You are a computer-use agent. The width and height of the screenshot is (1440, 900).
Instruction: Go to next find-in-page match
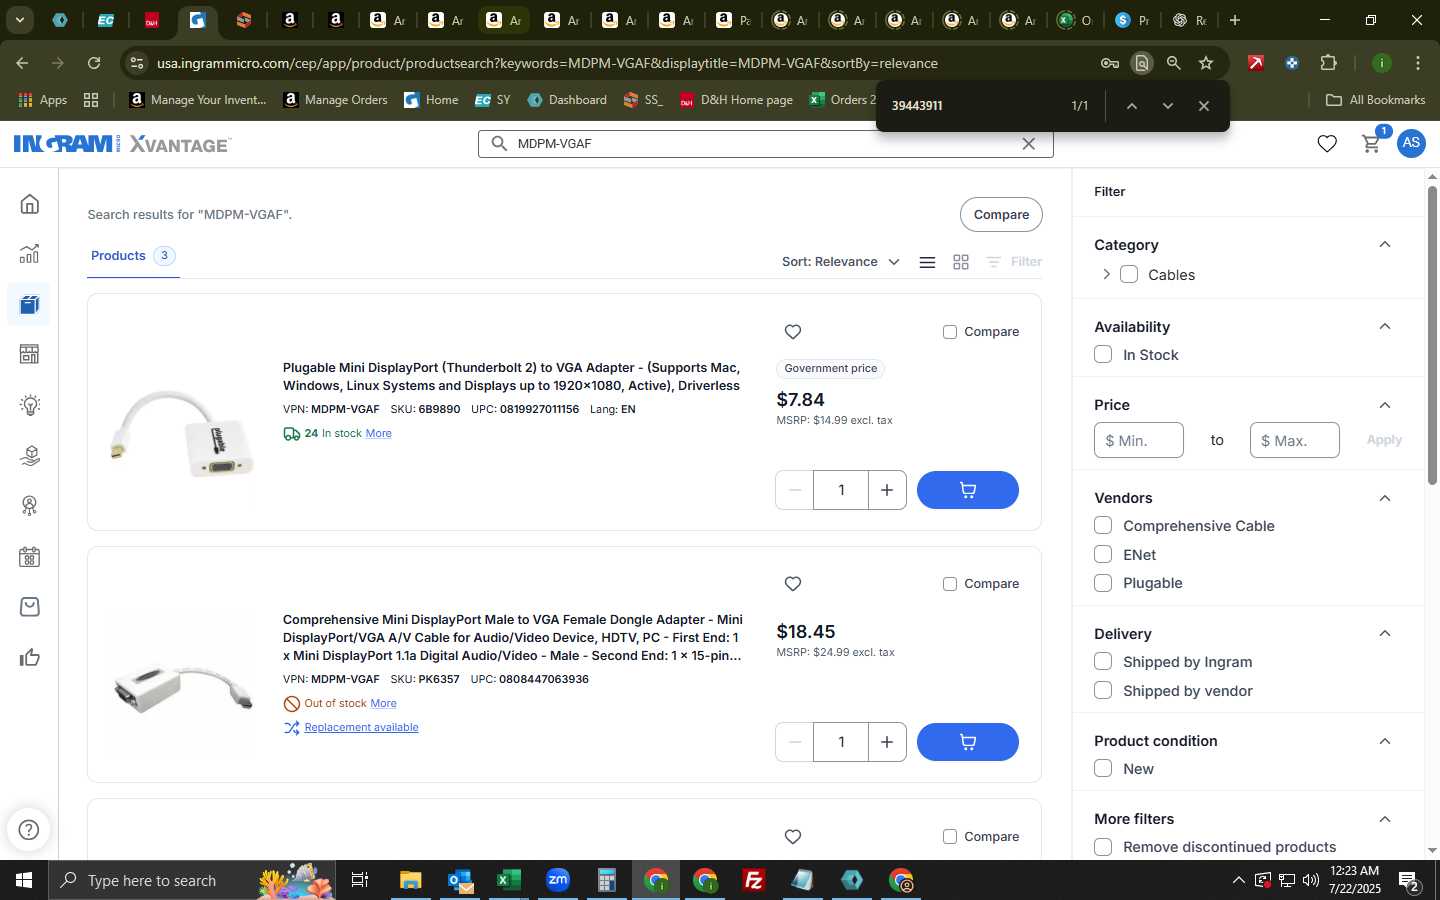click(x=1167, y=106)
